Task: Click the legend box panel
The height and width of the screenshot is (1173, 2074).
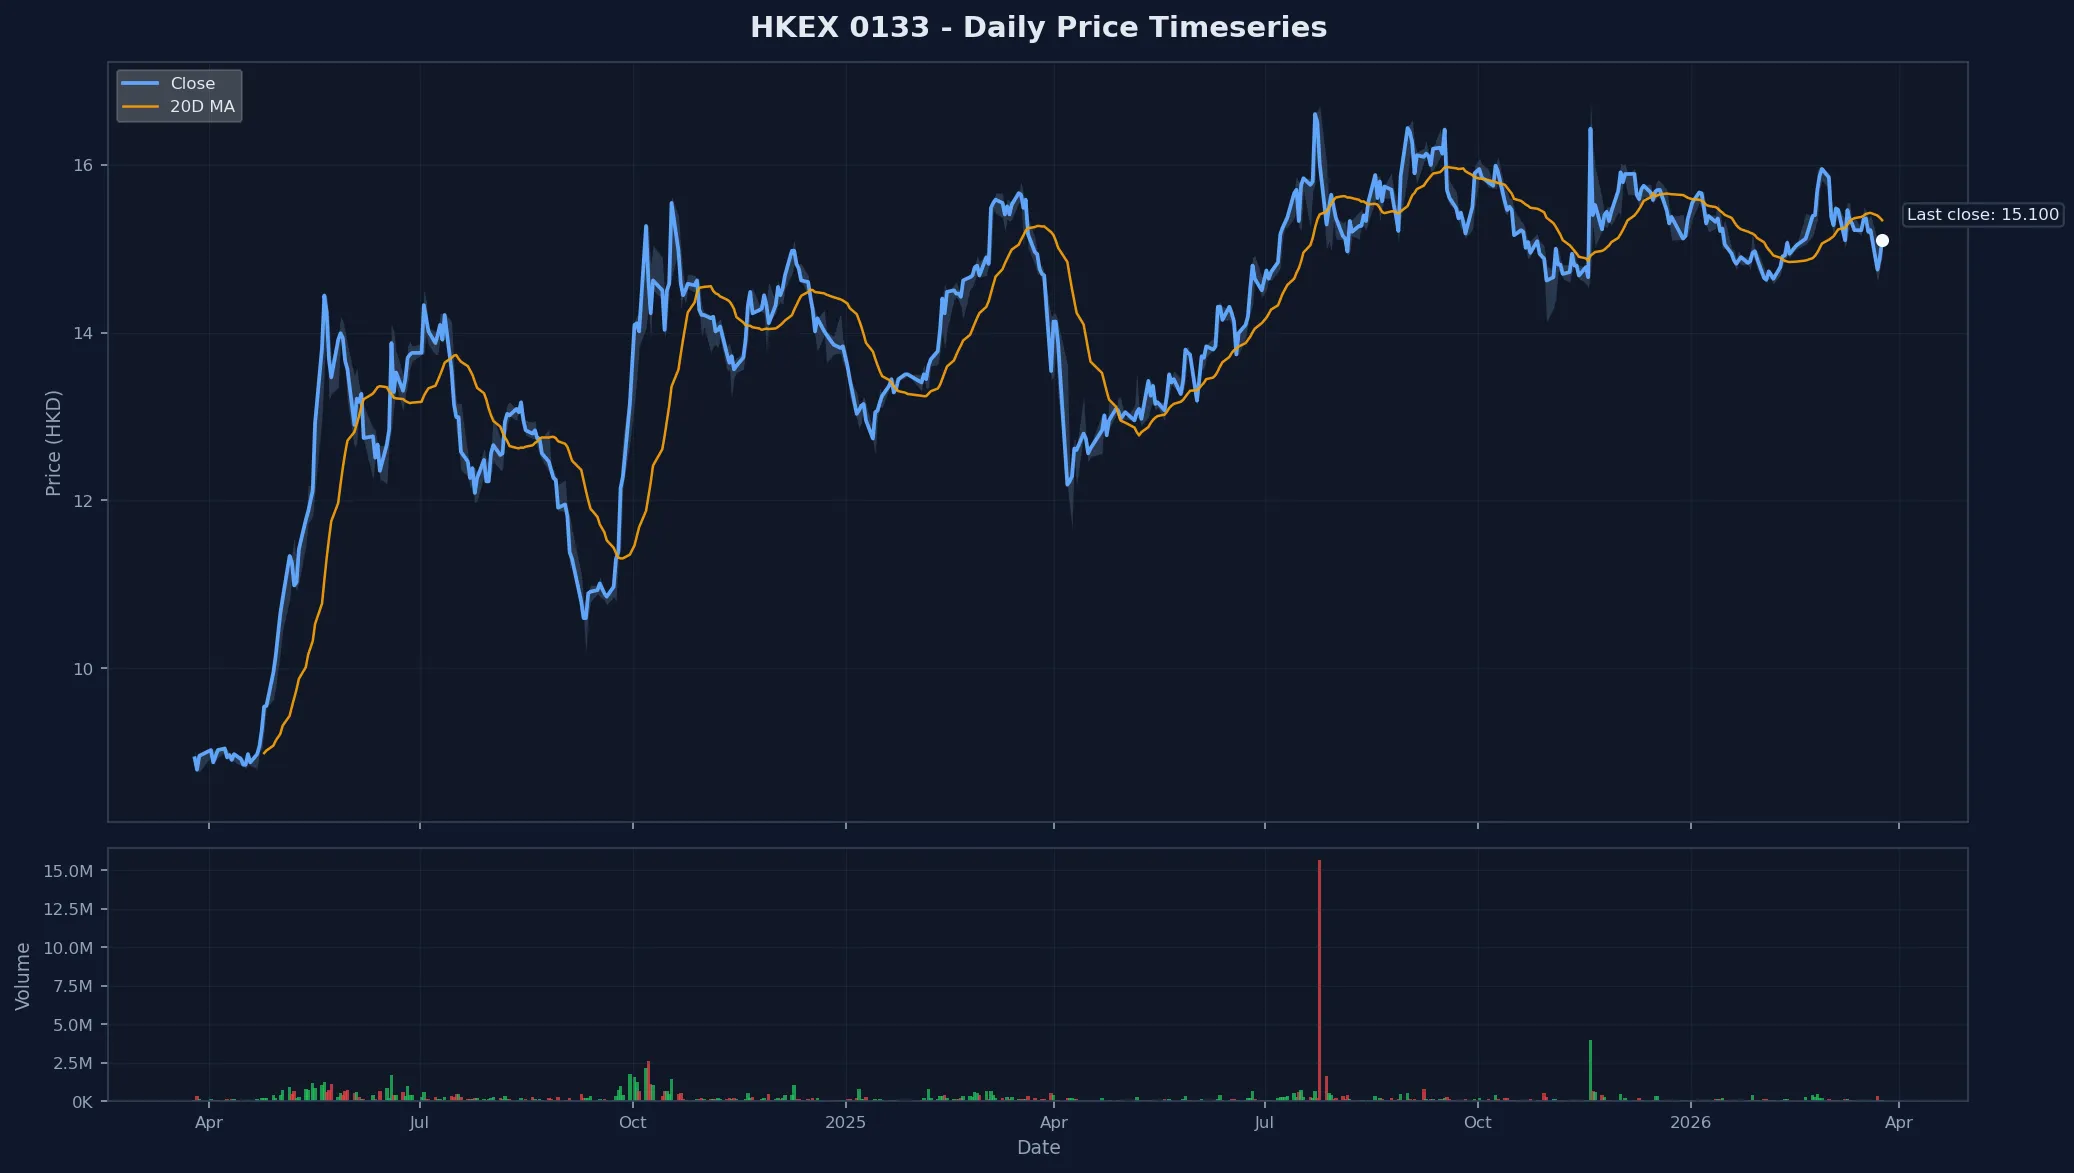Action: click(180, 94)
